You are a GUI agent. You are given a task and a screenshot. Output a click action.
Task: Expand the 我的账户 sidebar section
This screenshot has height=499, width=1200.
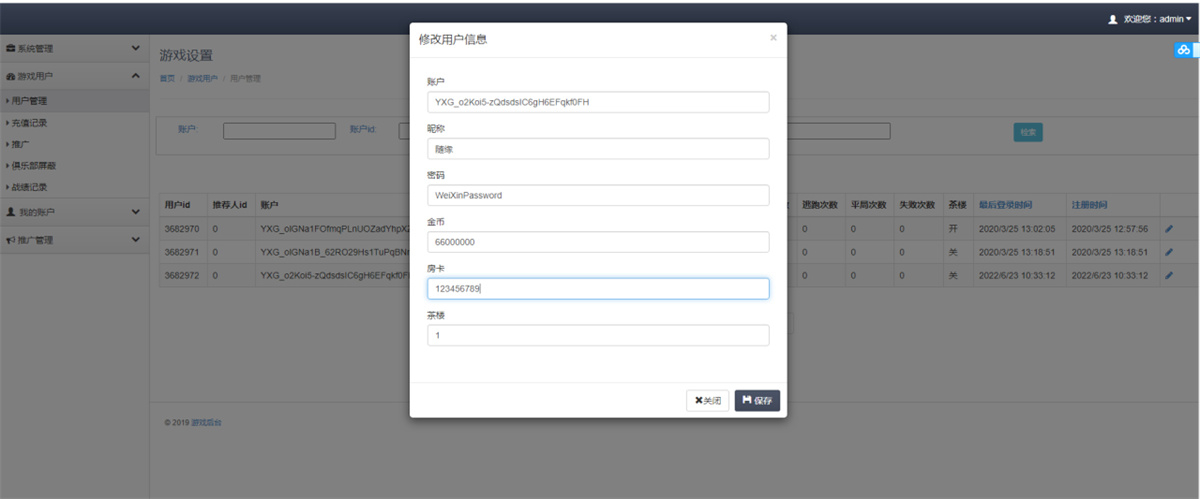tap(136, 212)
